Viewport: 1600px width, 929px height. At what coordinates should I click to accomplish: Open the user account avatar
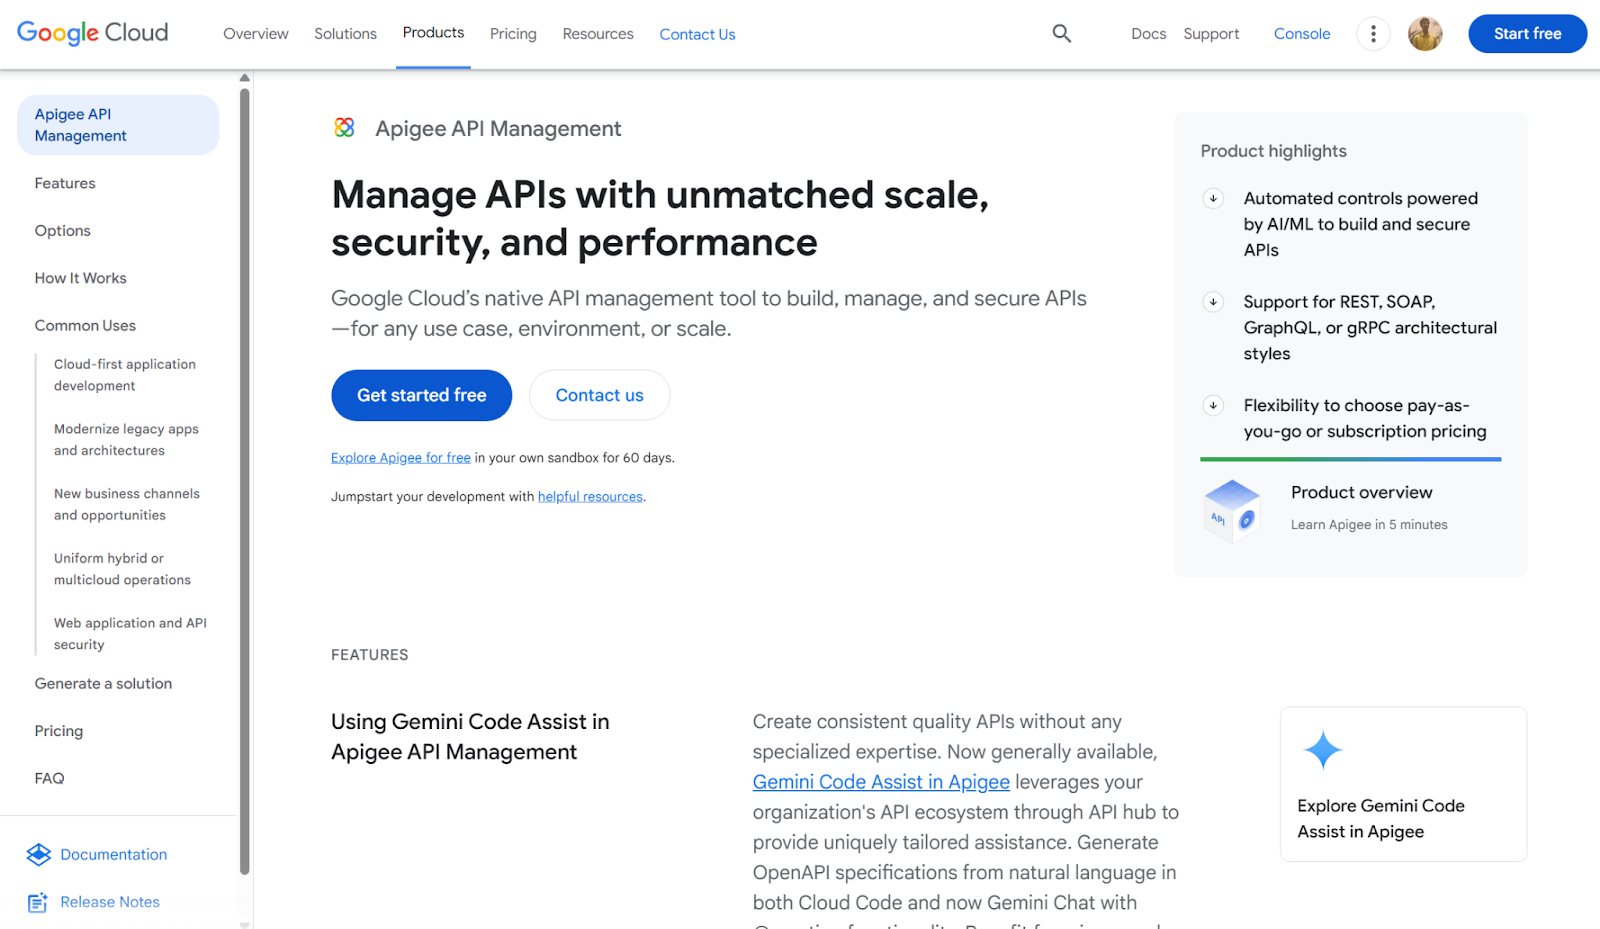pos(1425,34)
